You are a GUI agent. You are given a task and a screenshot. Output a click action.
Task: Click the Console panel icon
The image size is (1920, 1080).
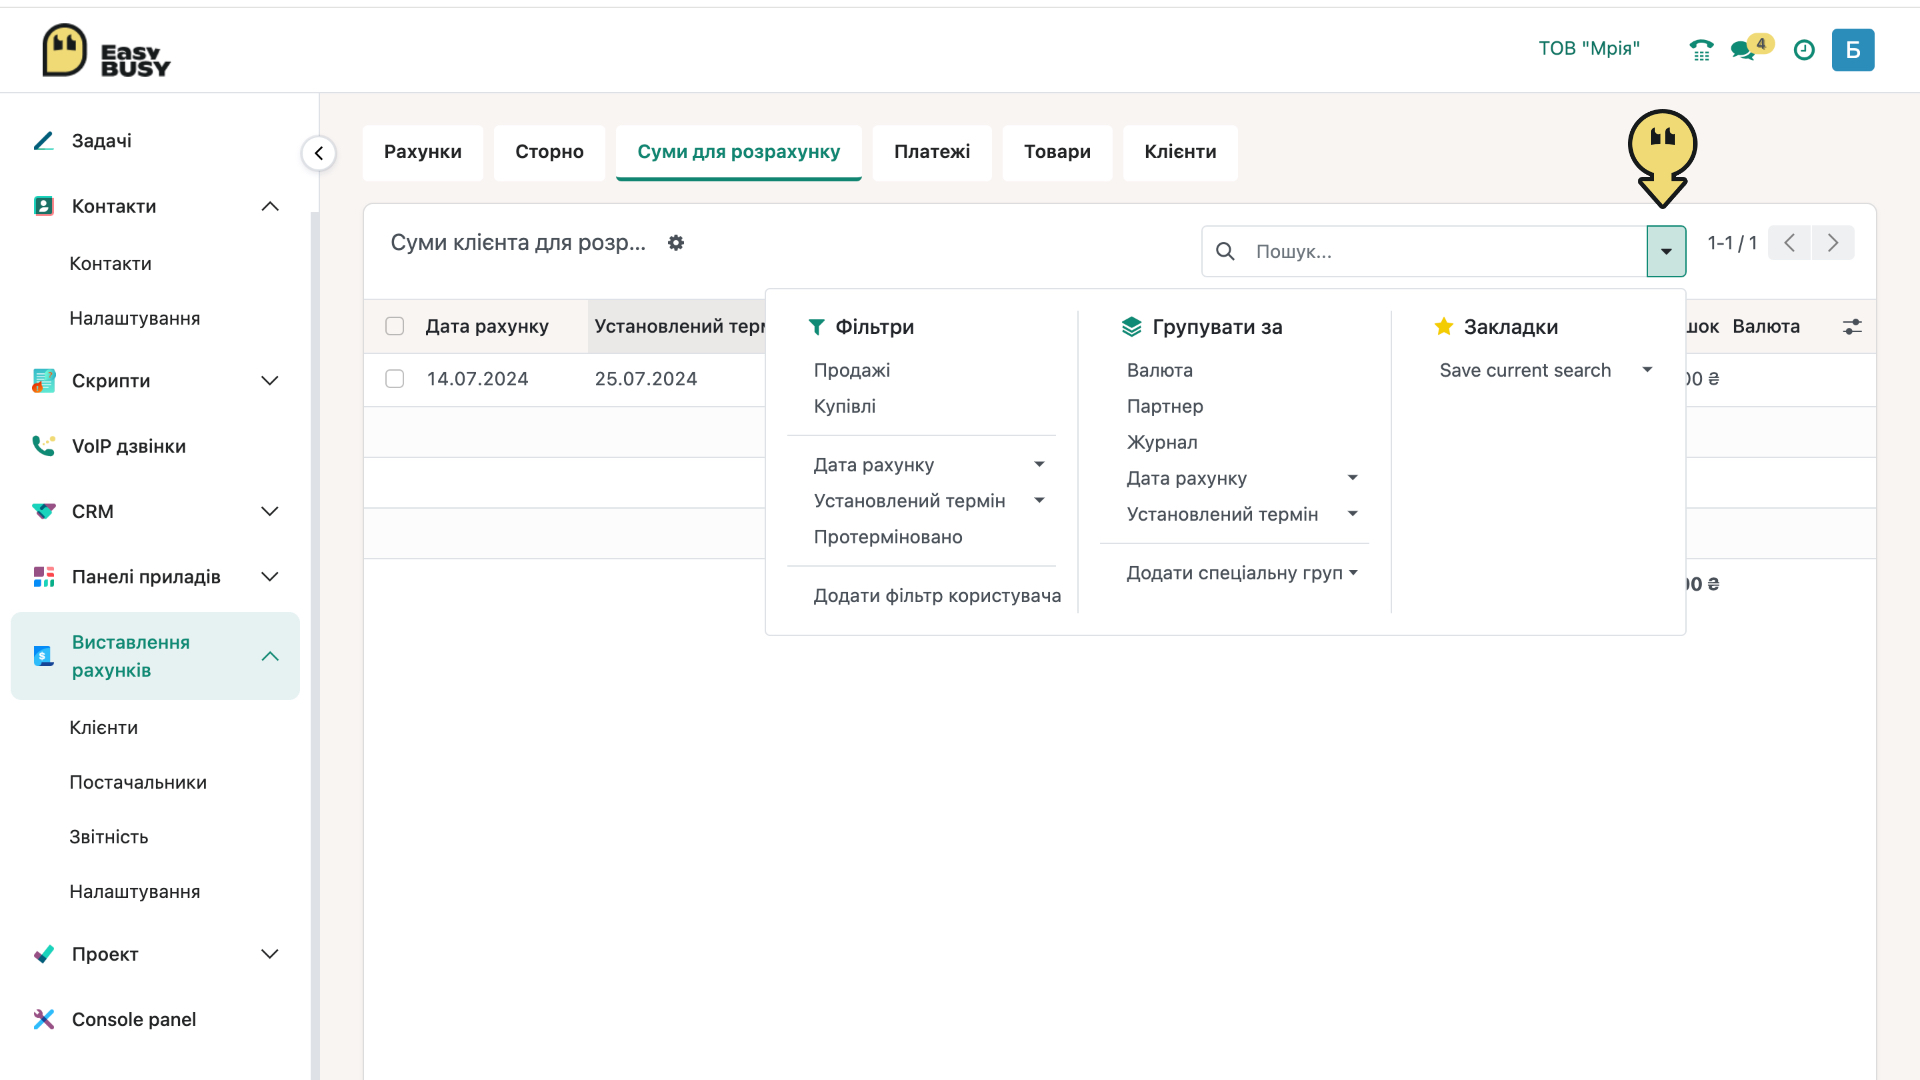click(x=43, y=1019)
